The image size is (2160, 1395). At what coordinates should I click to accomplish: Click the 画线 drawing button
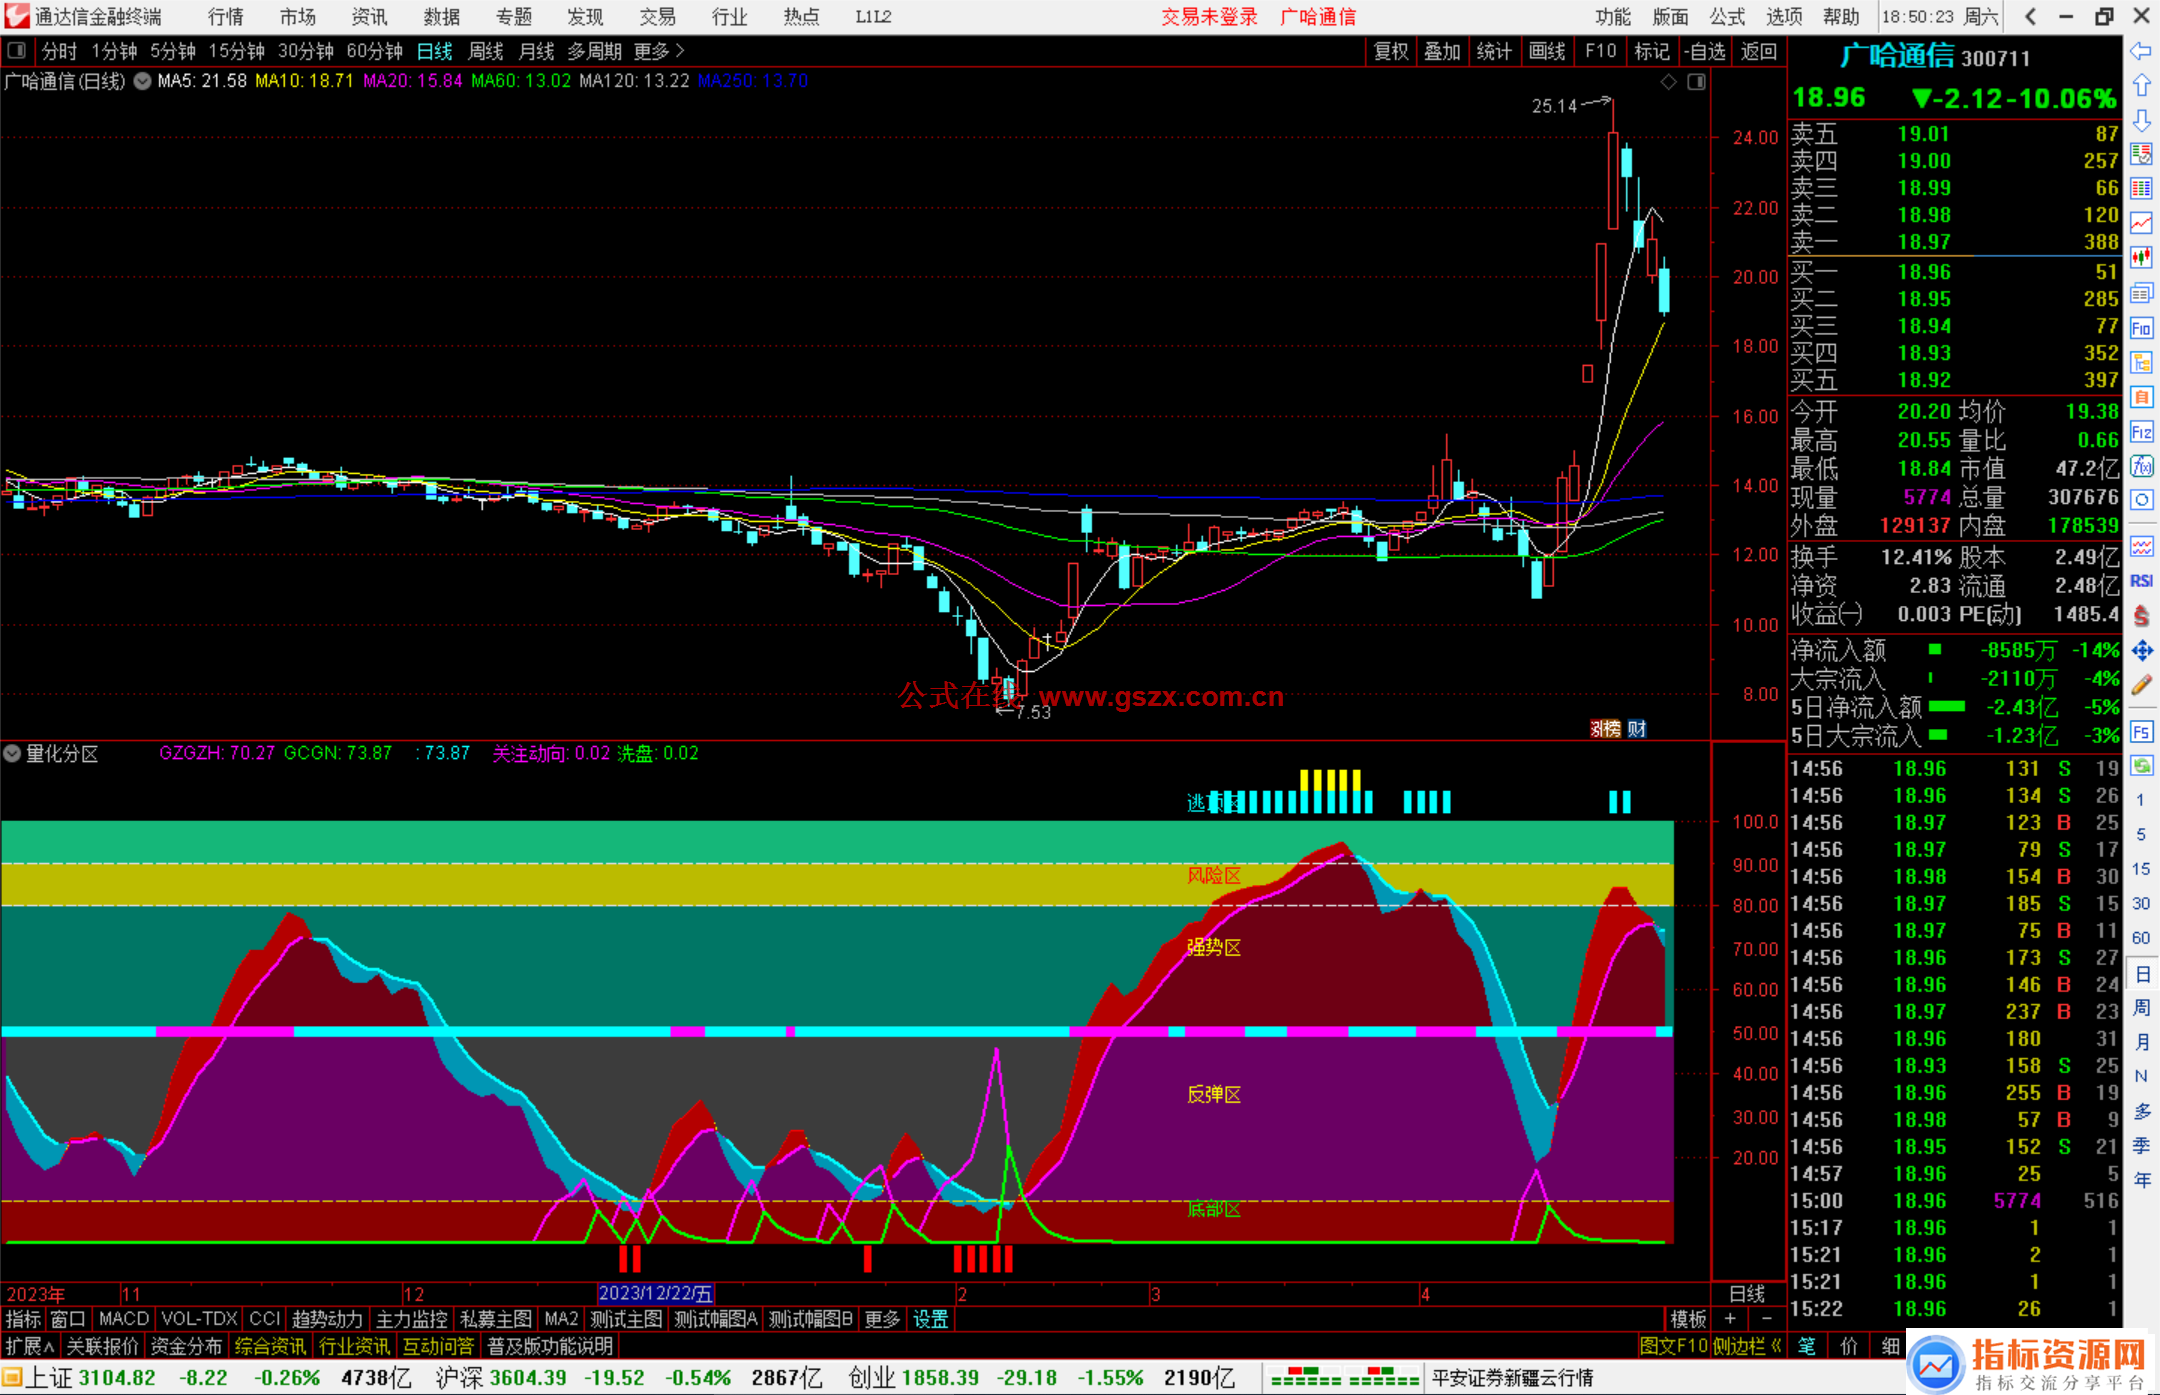pyautogui.click(x=1547, y=51)
